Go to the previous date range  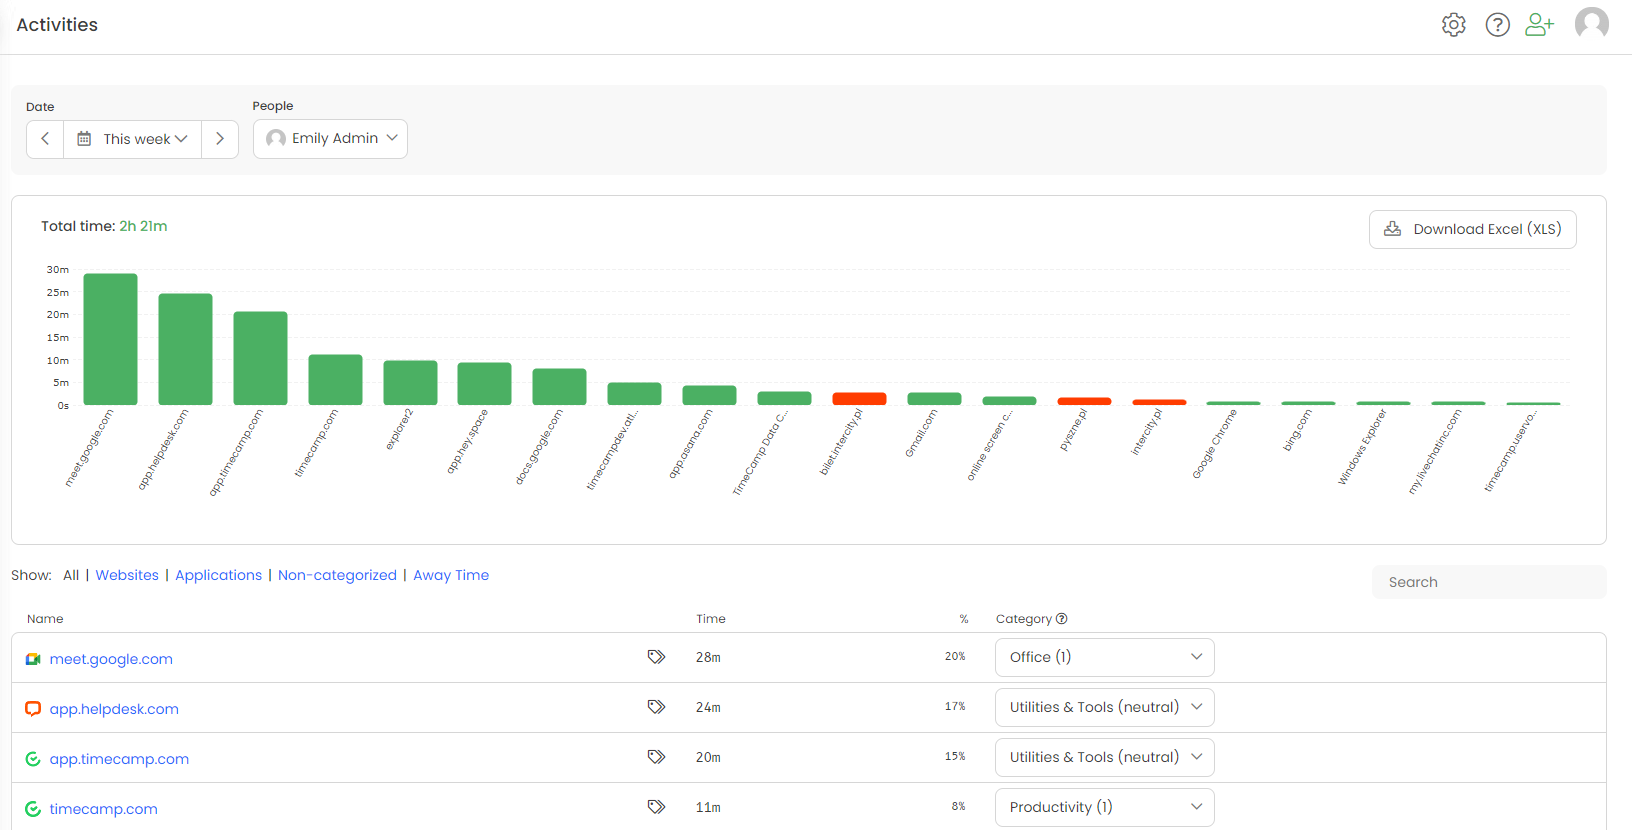point(45,139)
